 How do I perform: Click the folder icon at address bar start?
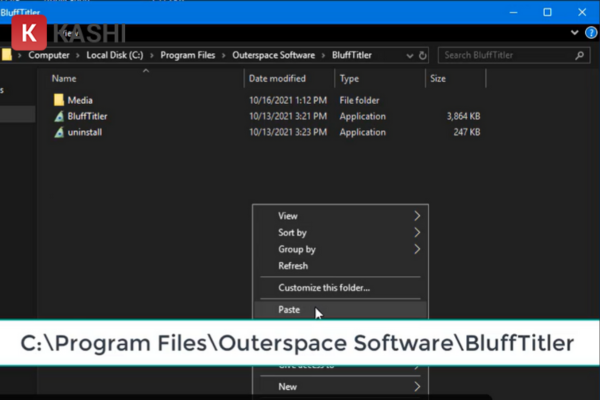7,55
